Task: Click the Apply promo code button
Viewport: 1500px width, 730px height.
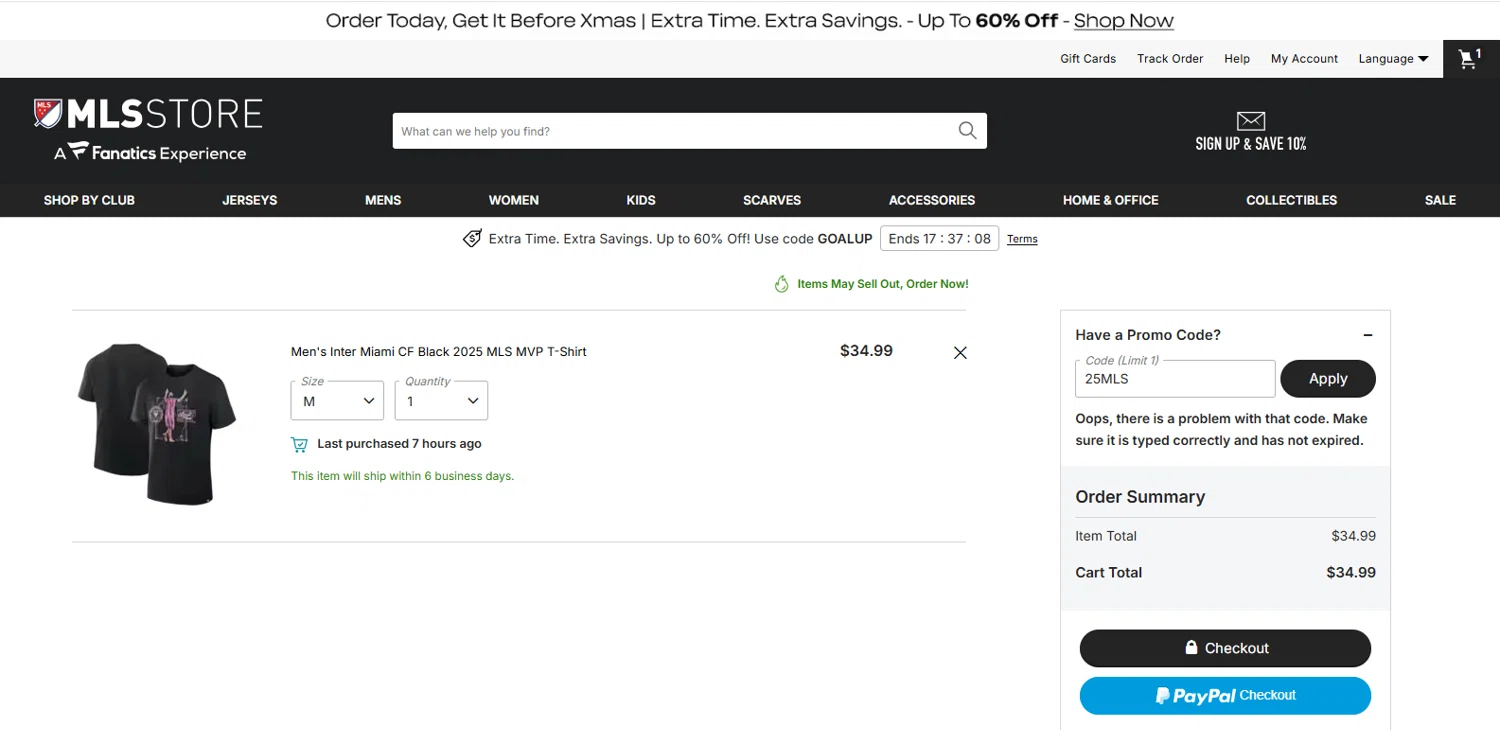Action: [1328, 379]
